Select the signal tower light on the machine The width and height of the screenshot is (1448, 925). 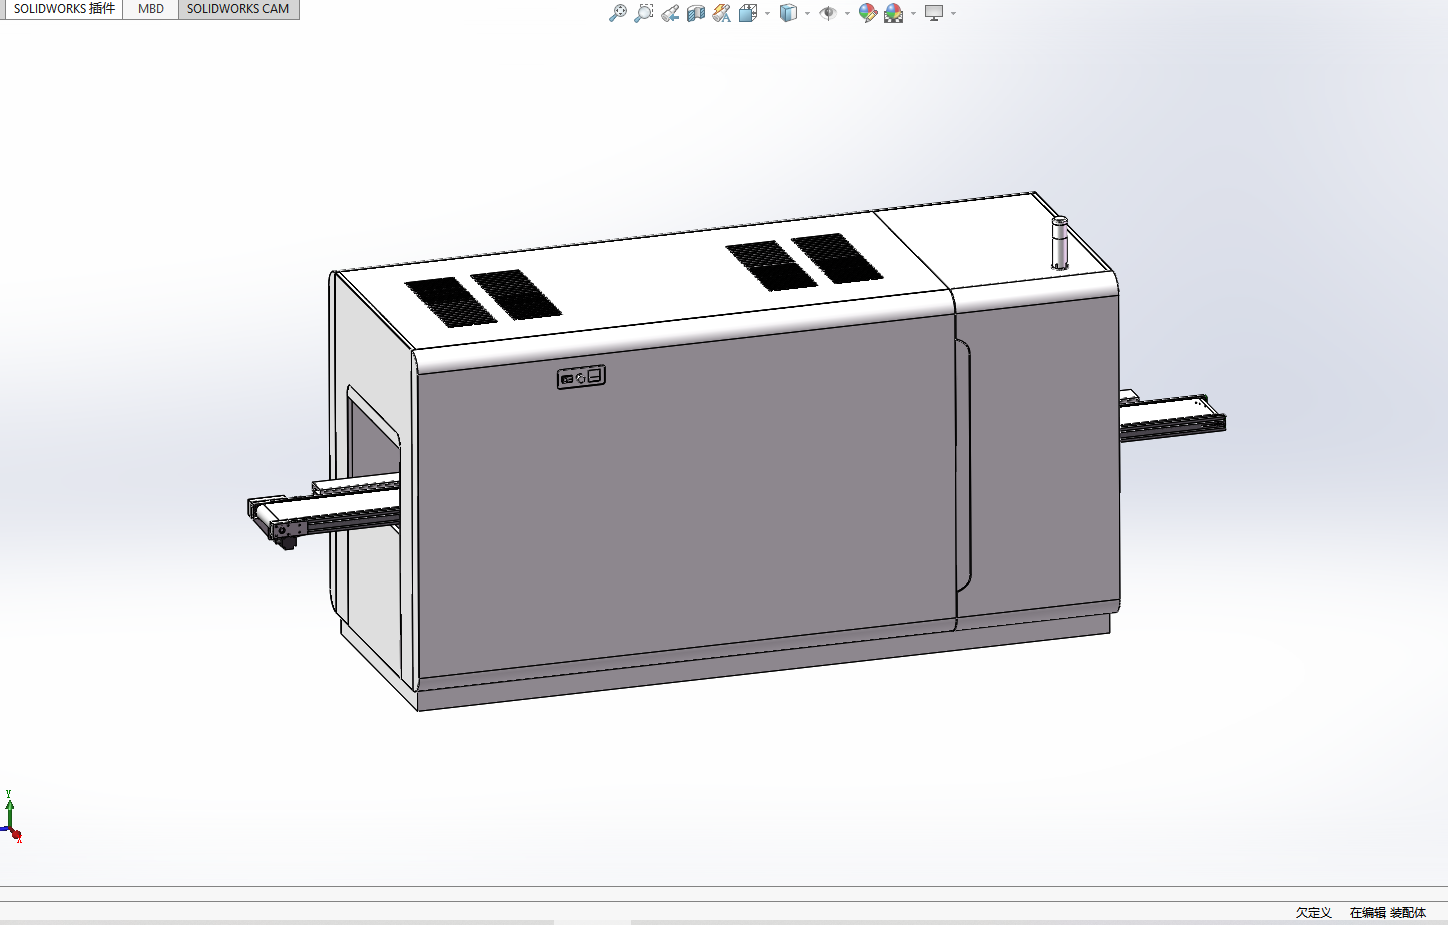point(1060,243)
